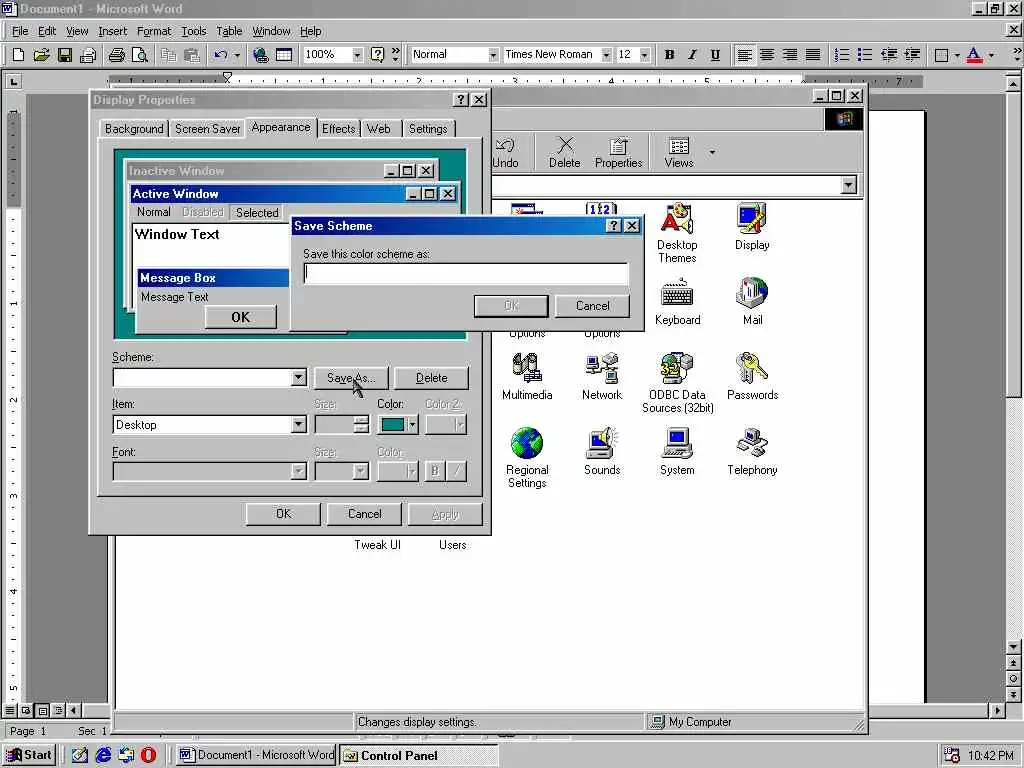Open the Regional Settings icon

pyautogui.click(x=527, y=458)
